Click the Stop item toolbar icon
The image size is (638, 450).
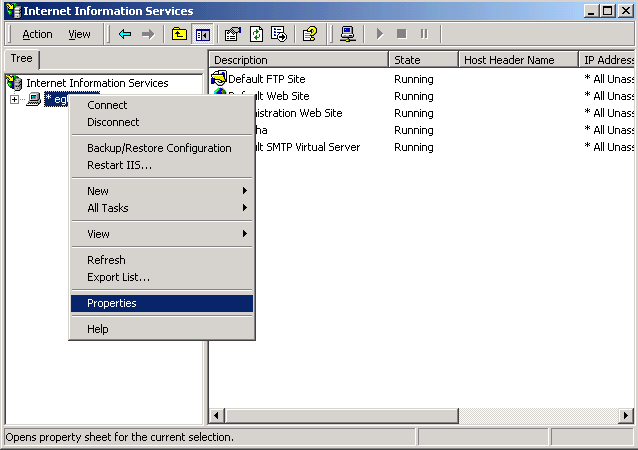[x=402, y=34]
